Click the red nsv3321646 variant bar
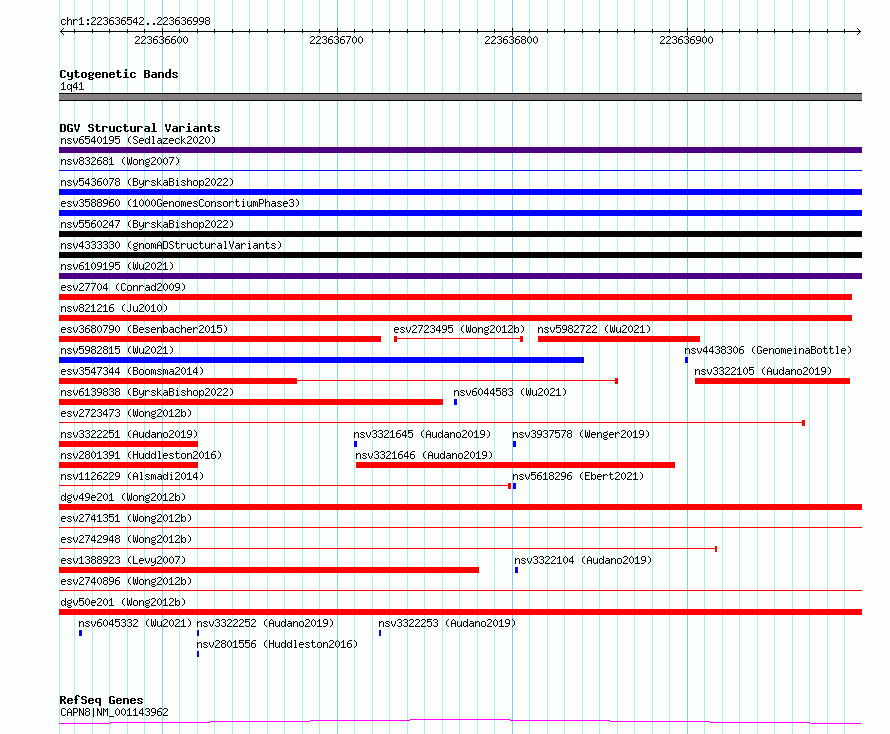The height and width of the screenshot is (734, 890). [x=515, y=465]
